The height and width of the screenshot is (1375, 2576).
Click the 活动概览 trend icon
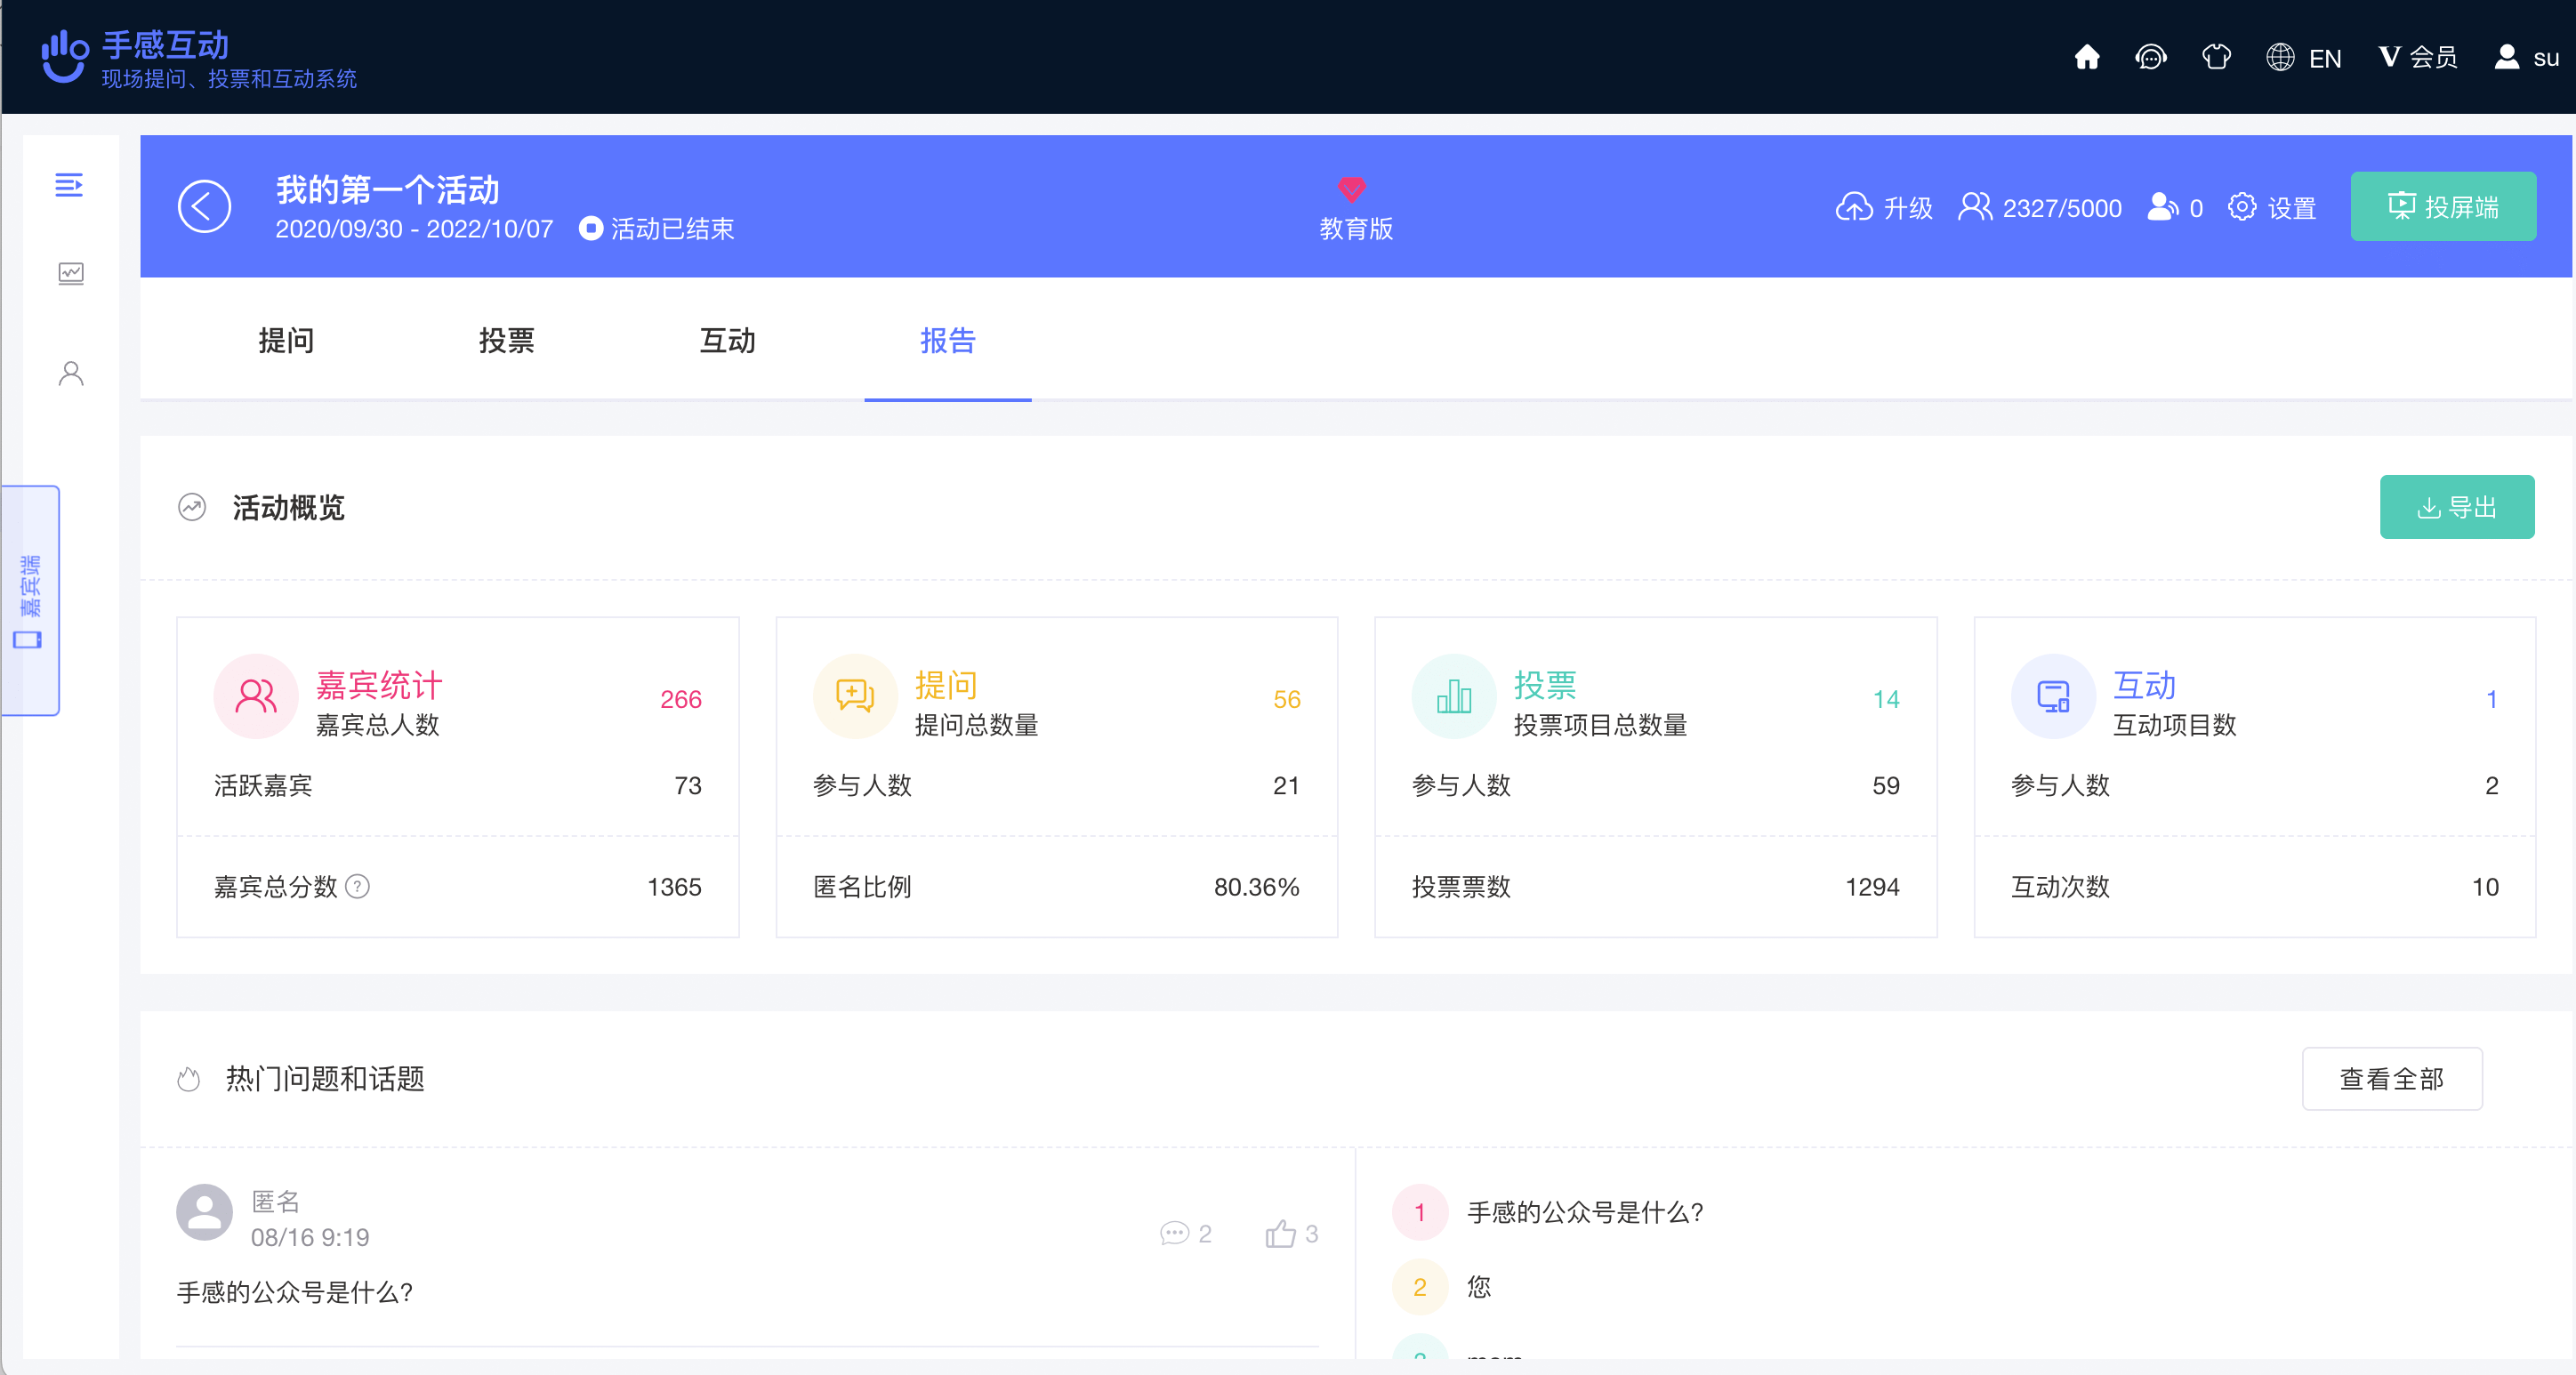tap(192, 507)
